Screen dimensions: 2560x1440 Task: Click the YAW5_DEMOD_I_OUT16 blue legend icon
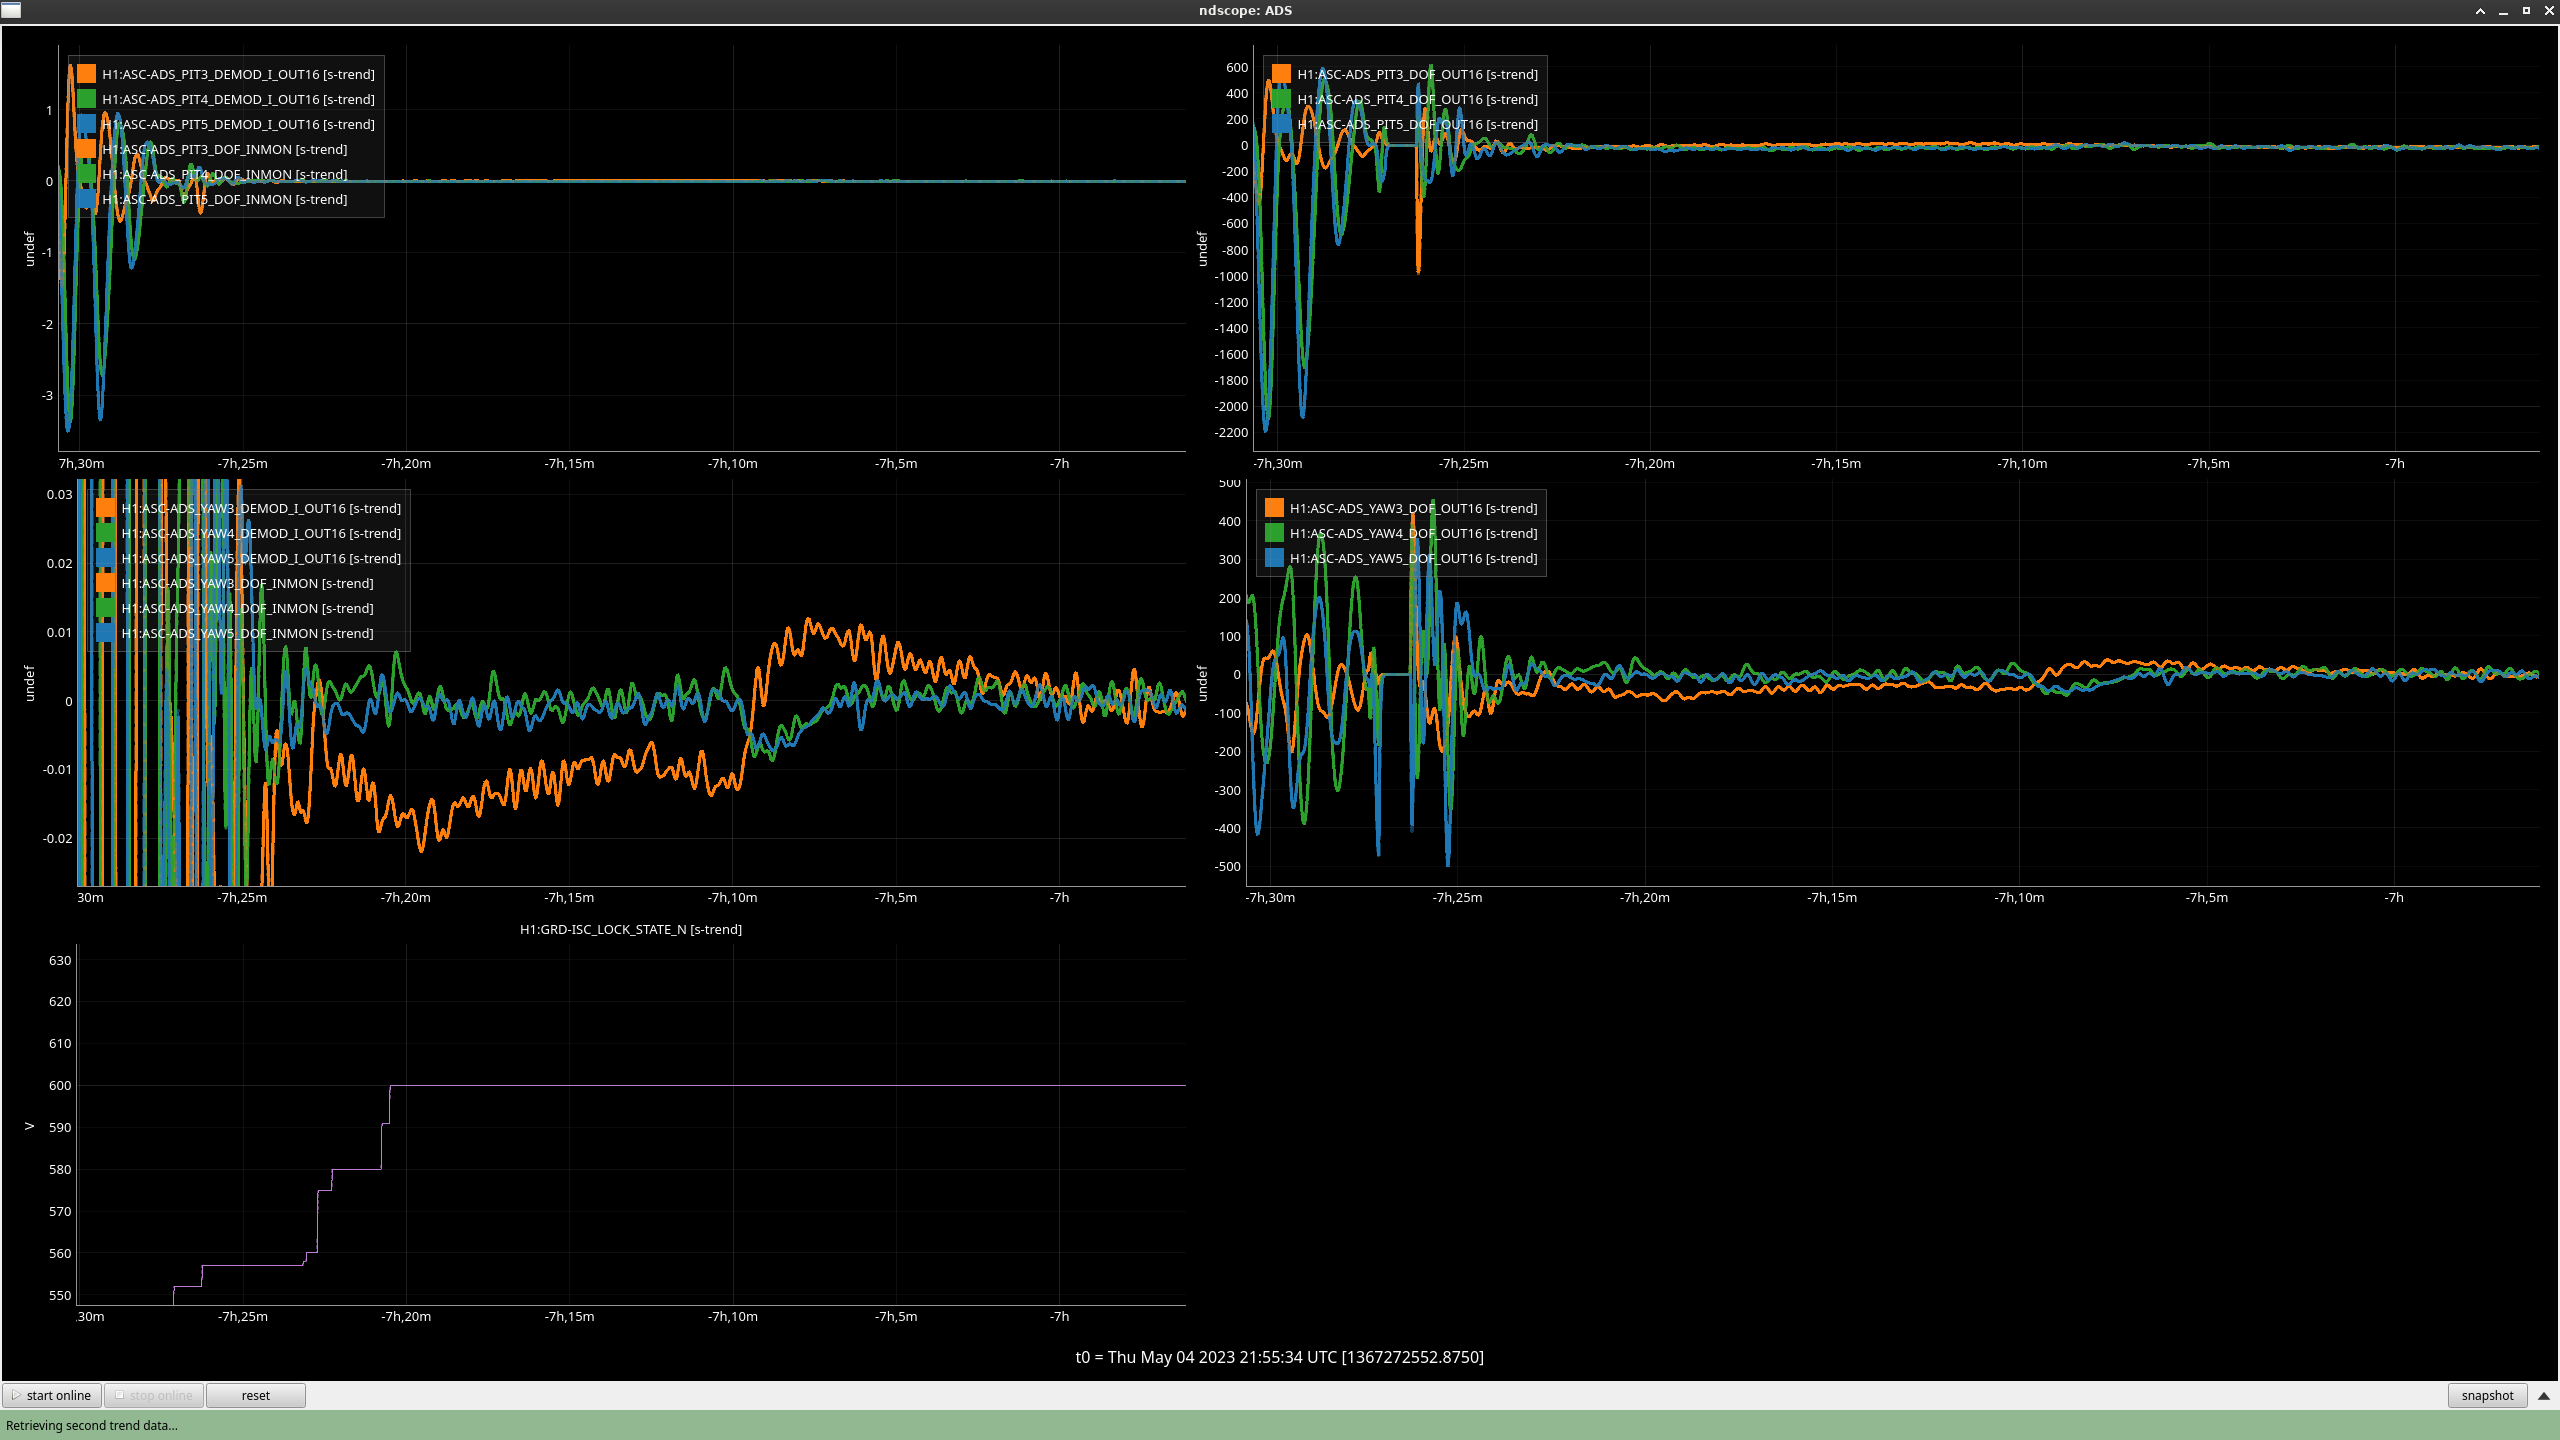click(106, 558)
